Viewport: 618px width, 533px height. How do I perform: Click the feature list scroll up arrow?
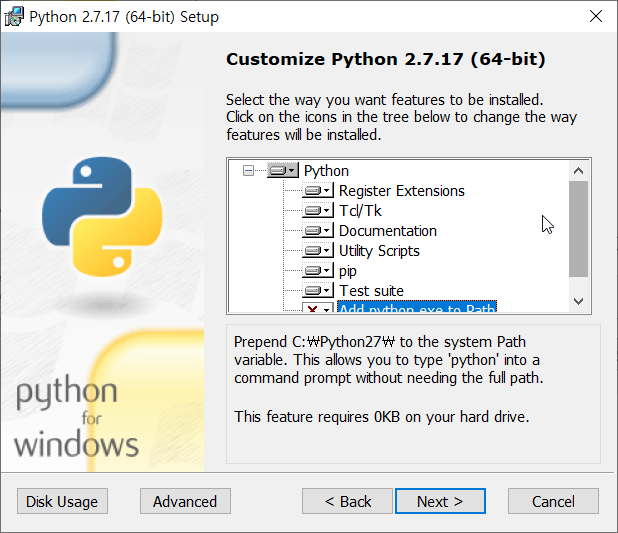(x=579, y=171)
